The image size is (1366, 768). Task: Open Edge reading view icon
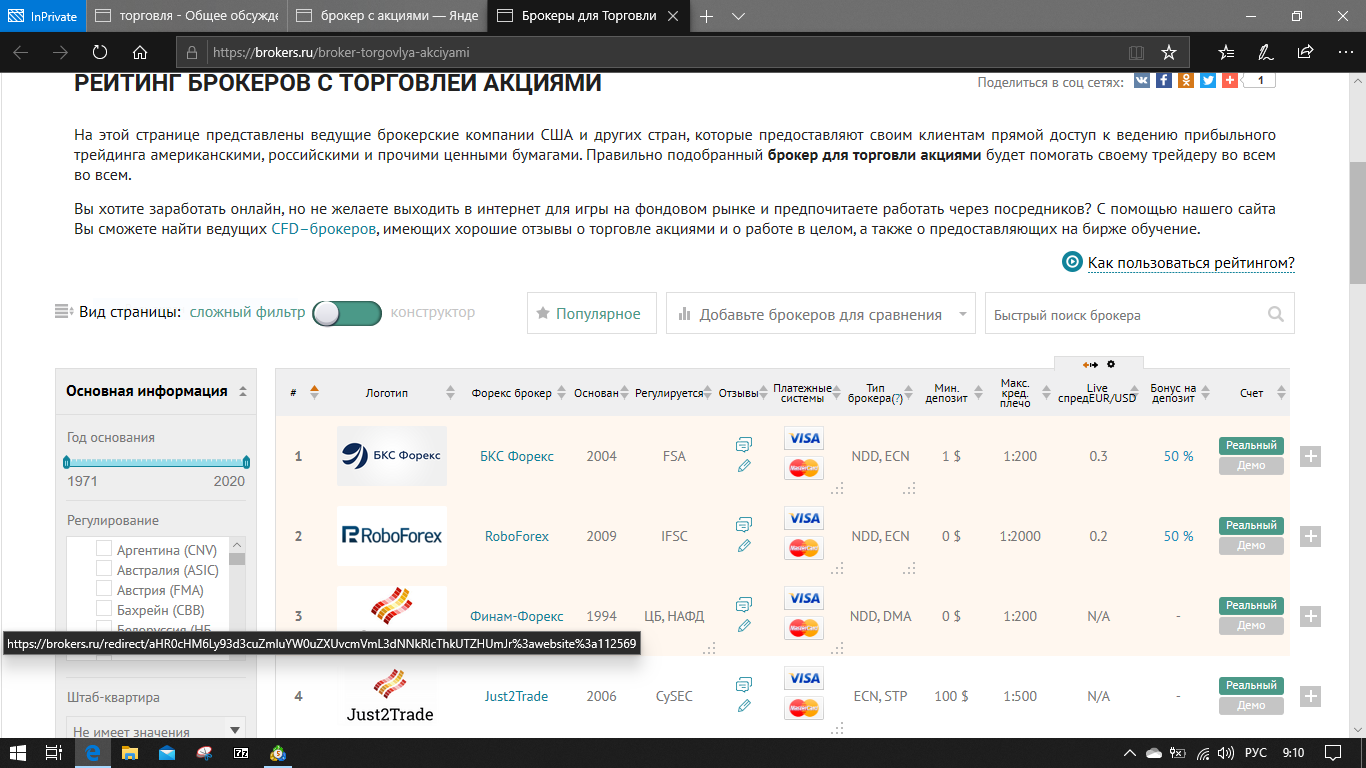(x=1136, y=52)
